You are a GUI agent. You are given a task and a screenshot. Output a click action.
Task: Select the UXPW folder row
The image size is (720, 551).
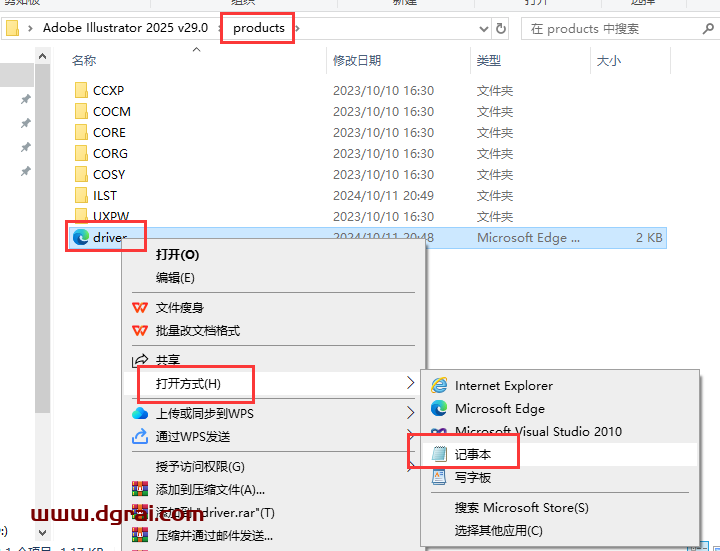367,216
